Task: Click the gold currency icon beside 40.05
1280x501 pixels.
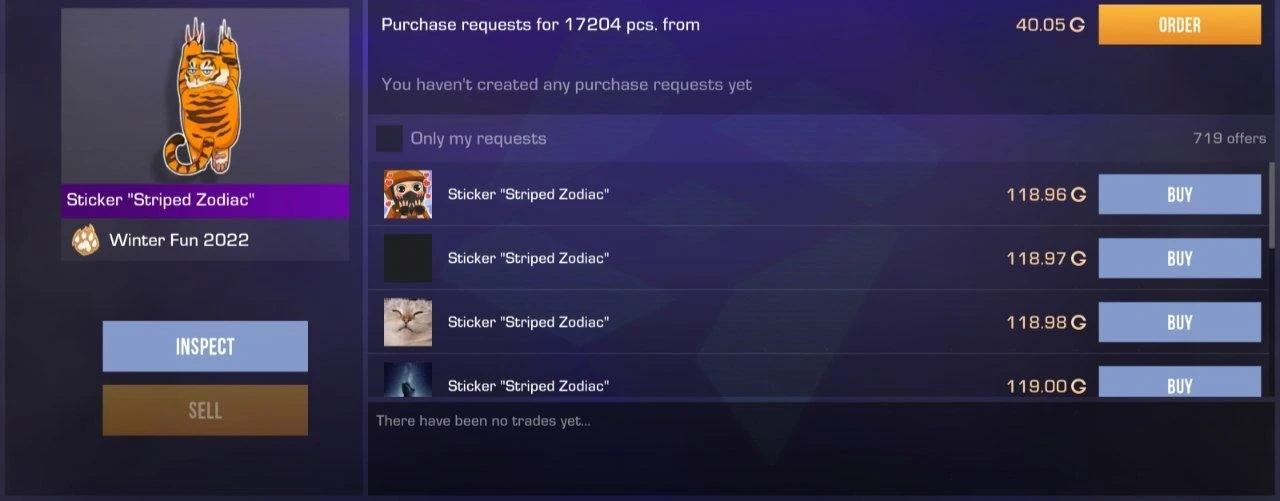Action: tap(1077, 25)
